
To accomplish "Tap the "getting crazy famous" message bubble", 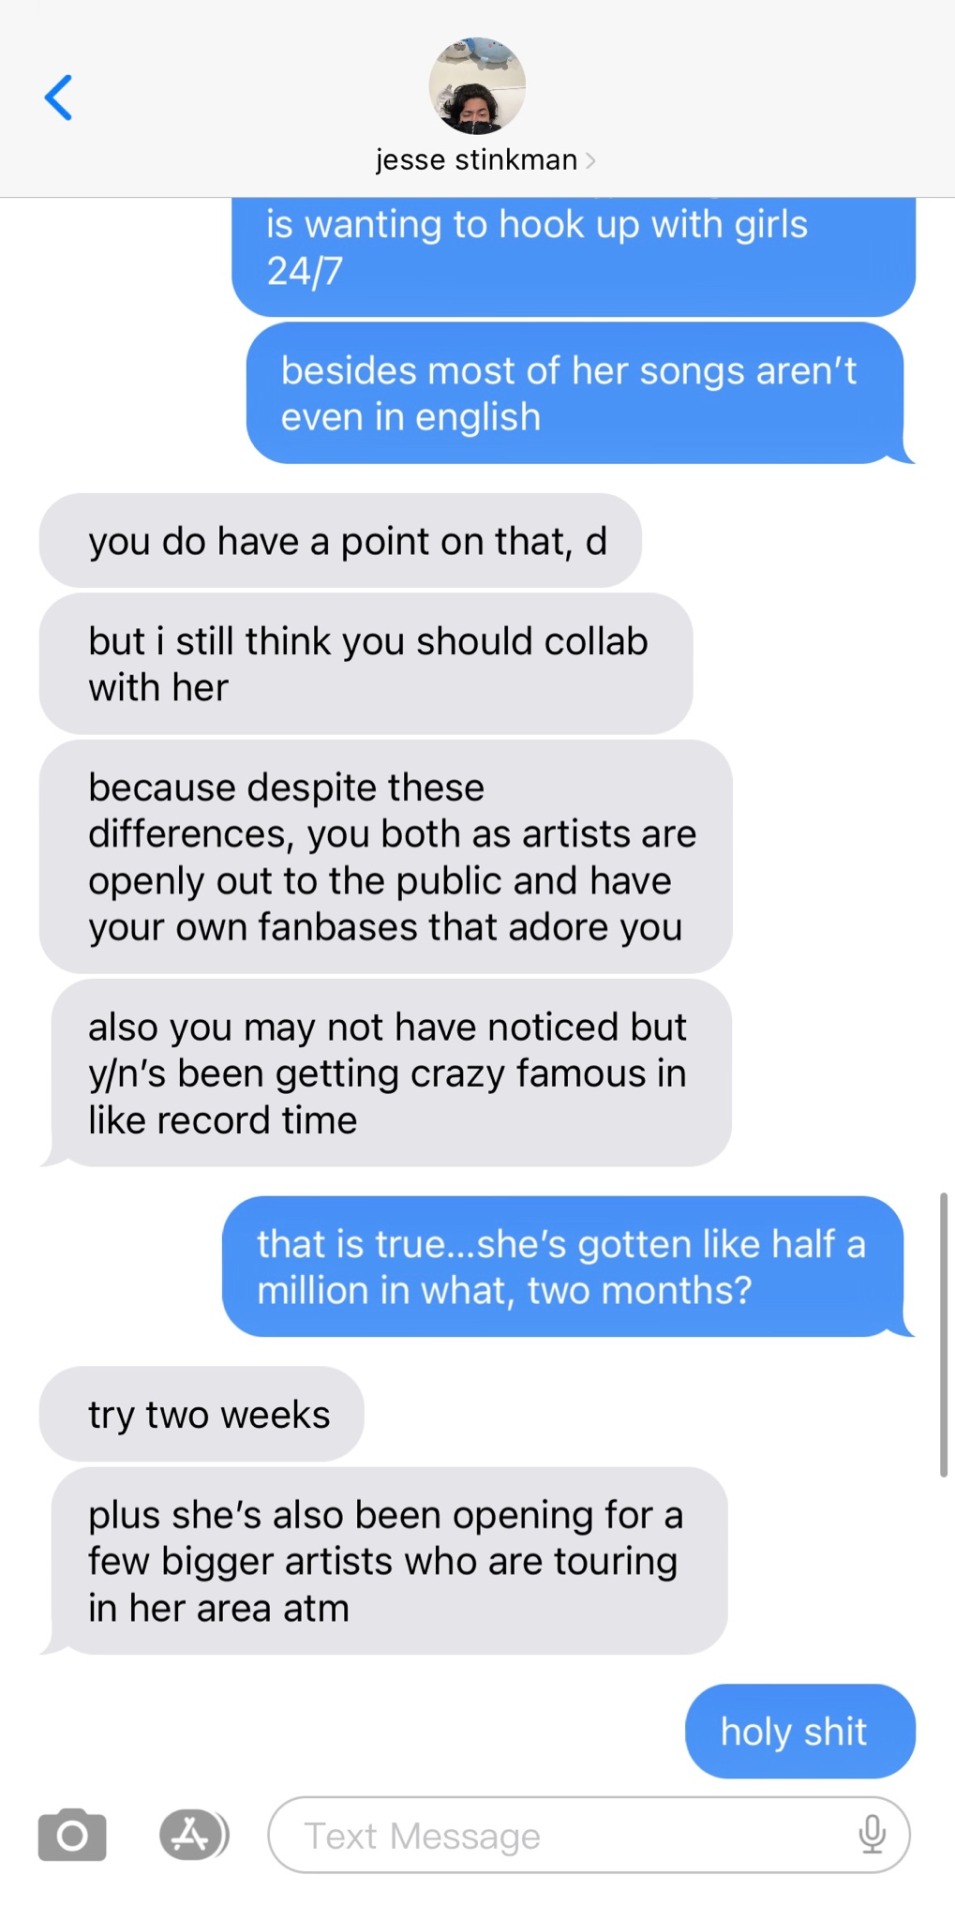I will point(386,1073).
